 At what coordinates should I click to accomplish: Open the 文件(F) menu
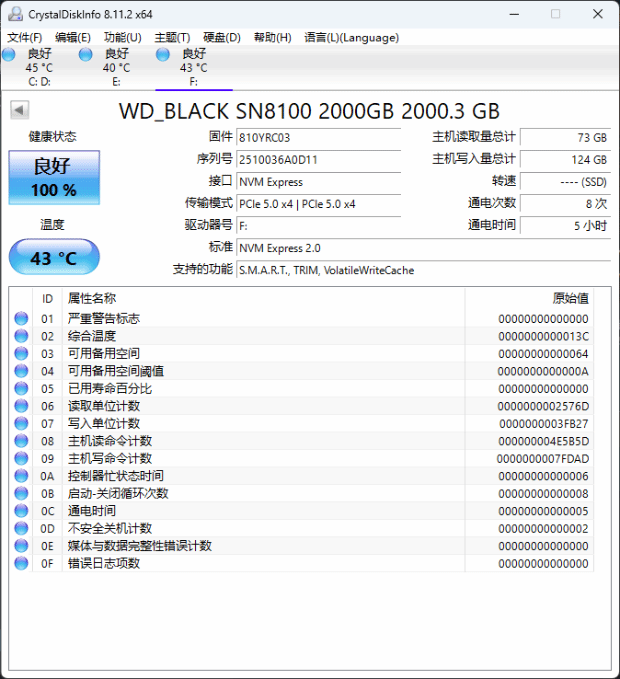[x=25, y=38]
